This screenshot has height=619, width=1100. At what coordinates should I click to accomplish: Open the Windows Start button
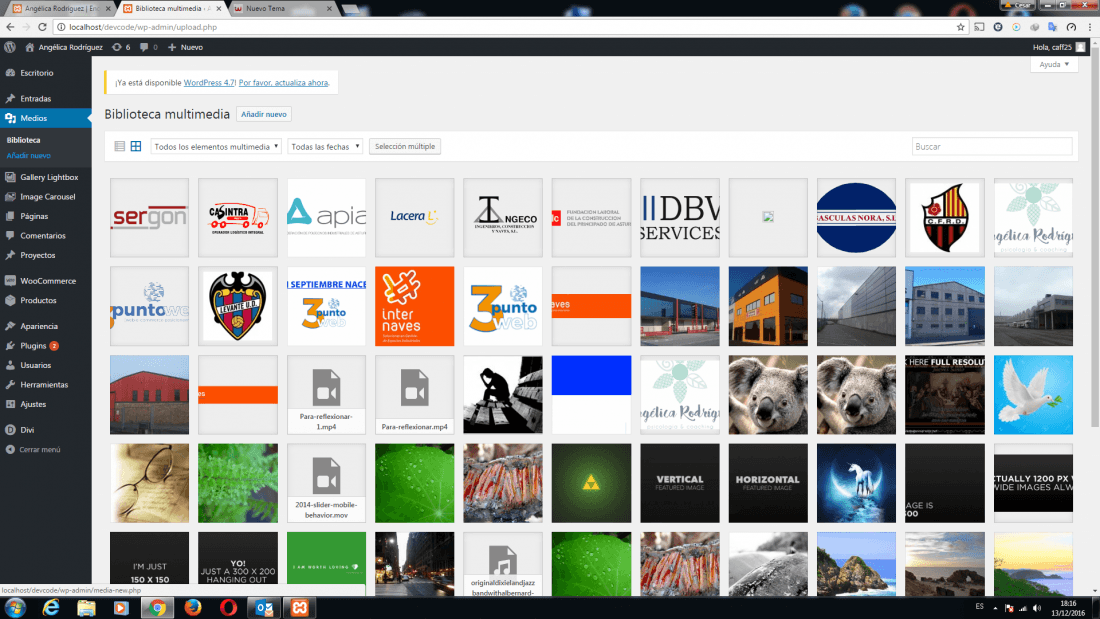15,608
